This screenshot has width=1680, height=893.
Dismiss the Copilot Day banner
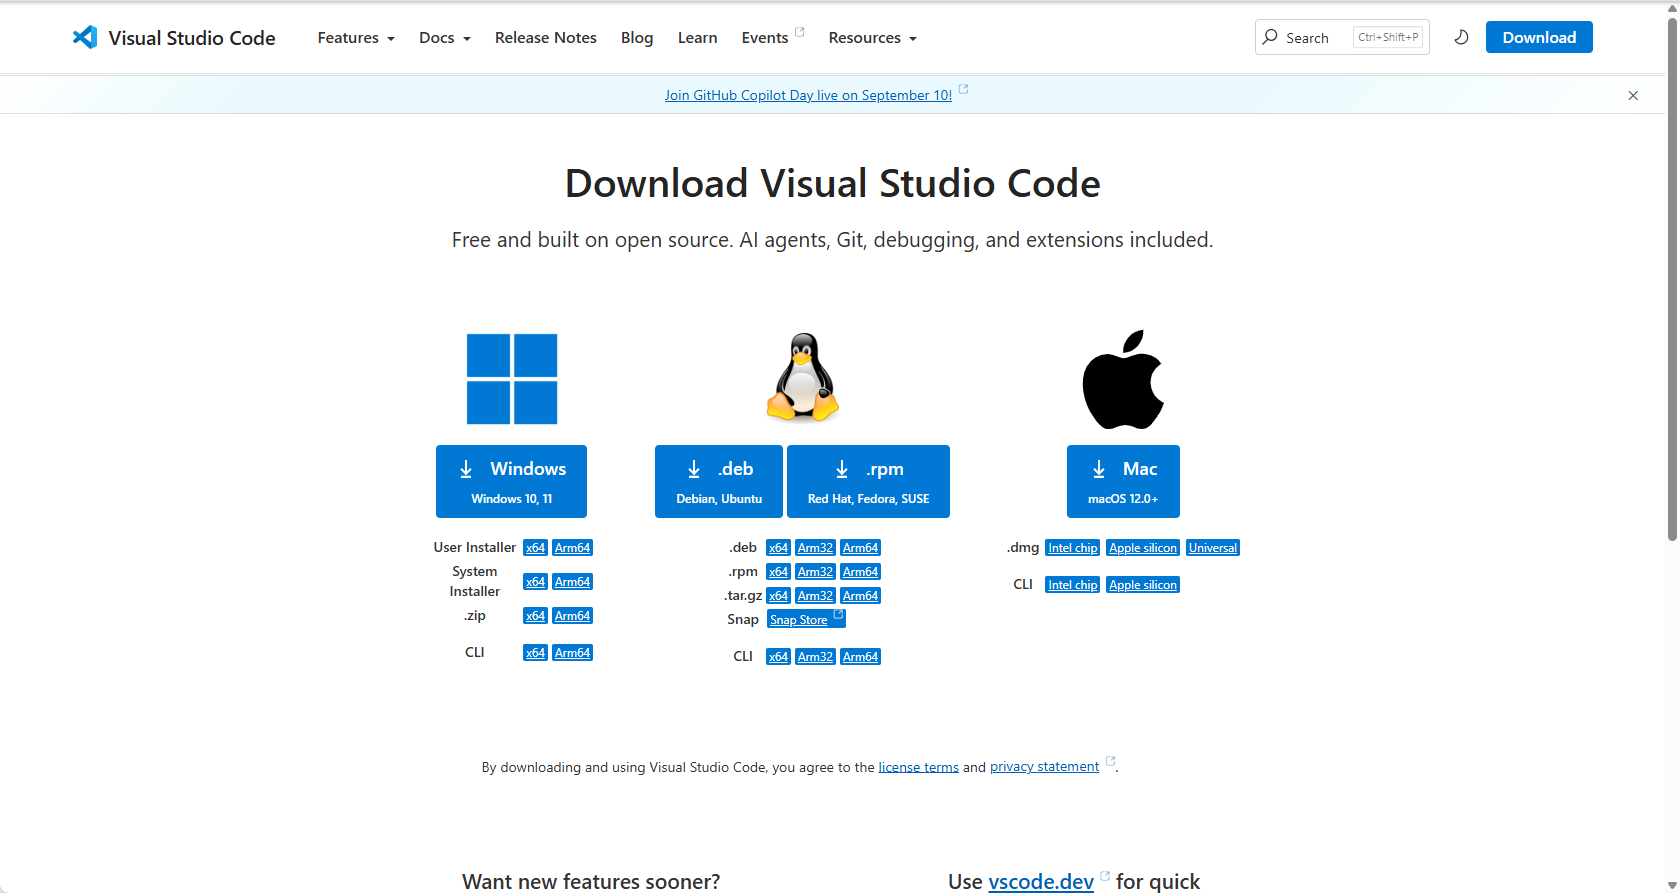point(1633,95)
